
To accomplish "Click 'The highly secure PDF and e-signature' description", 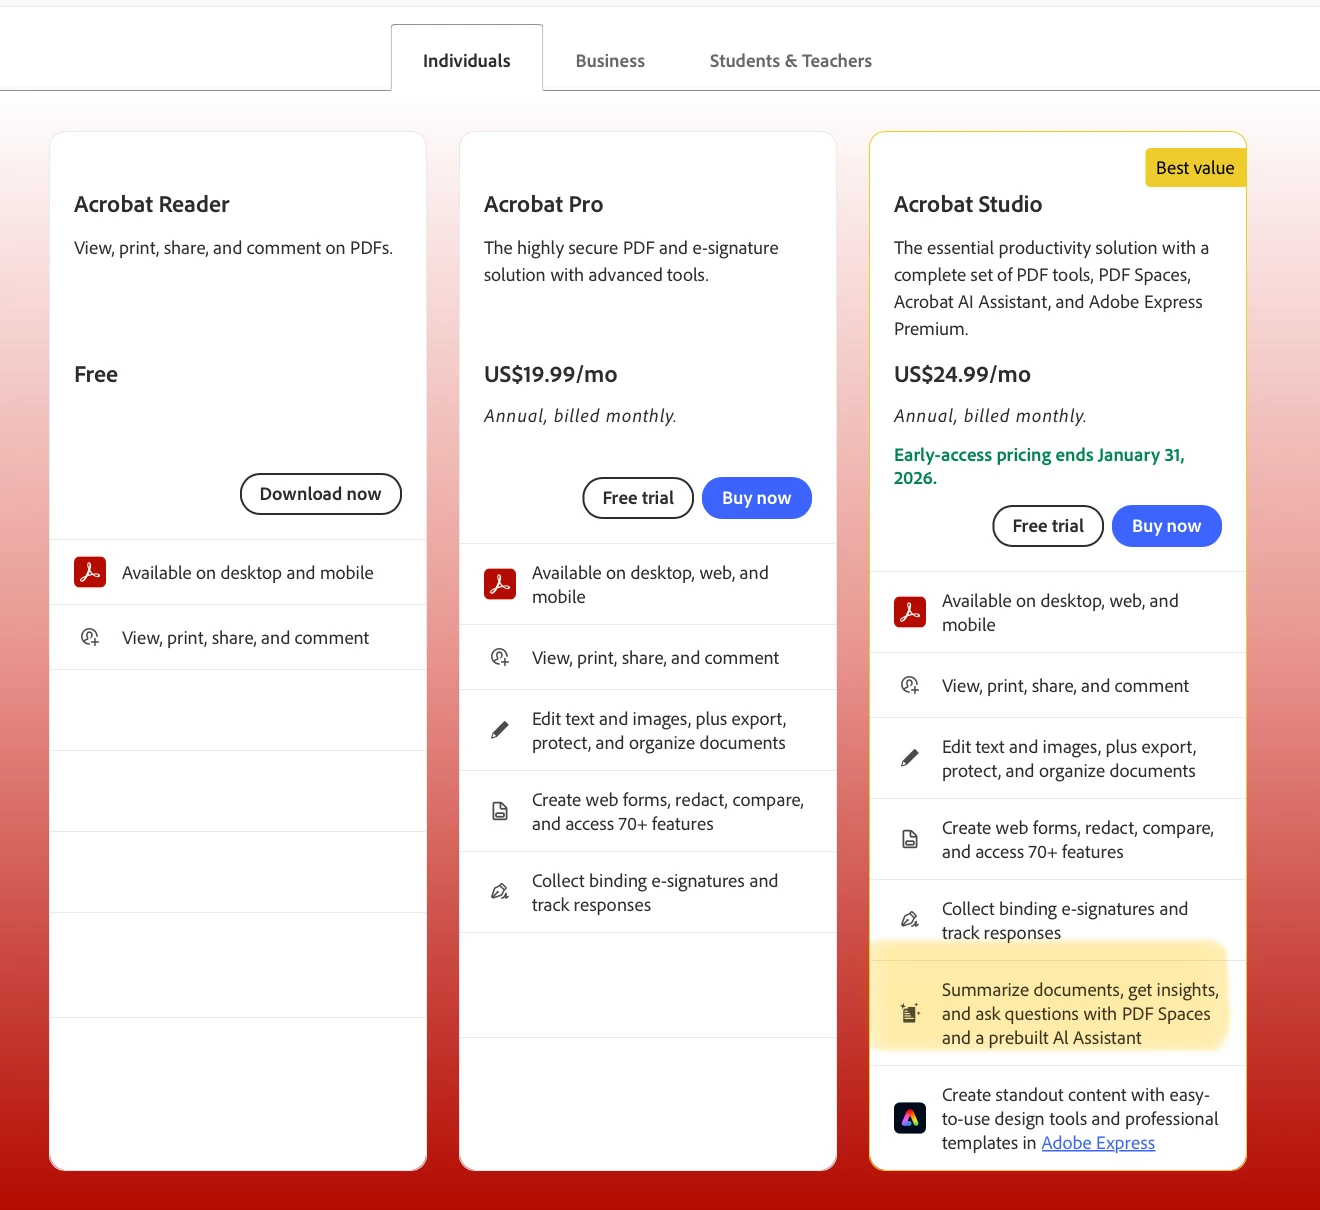I will coord(631,261).
